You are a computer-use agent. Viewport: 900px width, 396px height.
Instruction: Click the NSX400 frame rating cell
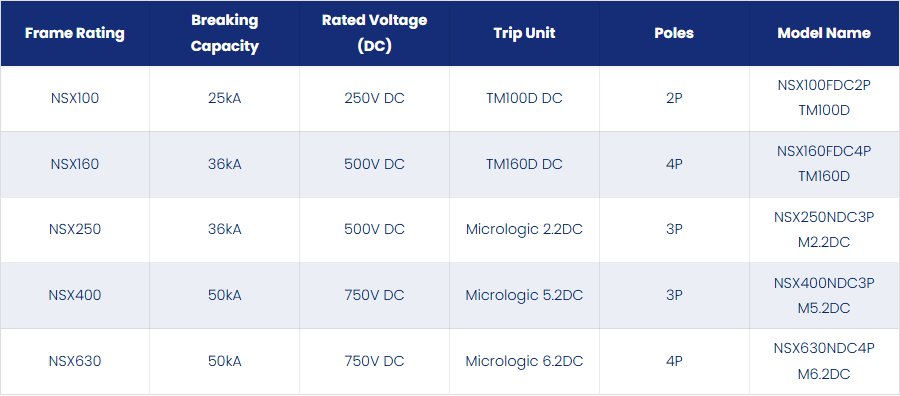75,296
